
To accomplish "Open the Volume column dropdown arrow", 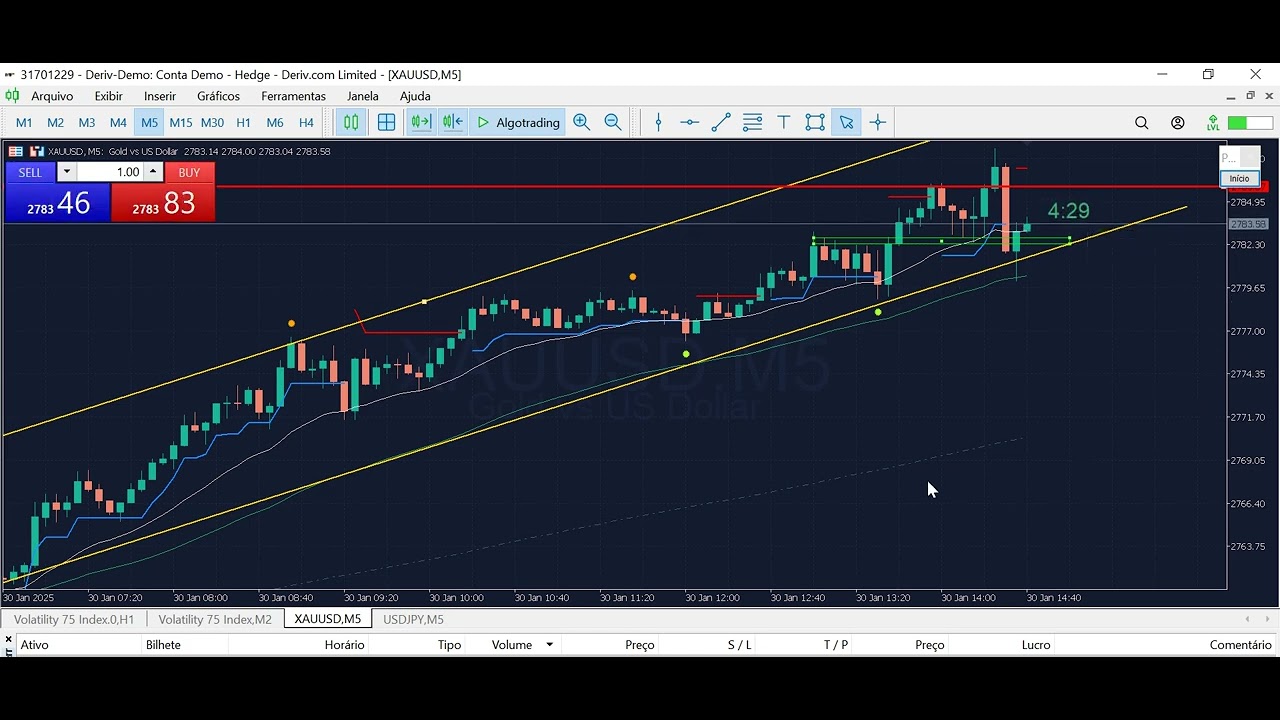I will click(549, 645).
